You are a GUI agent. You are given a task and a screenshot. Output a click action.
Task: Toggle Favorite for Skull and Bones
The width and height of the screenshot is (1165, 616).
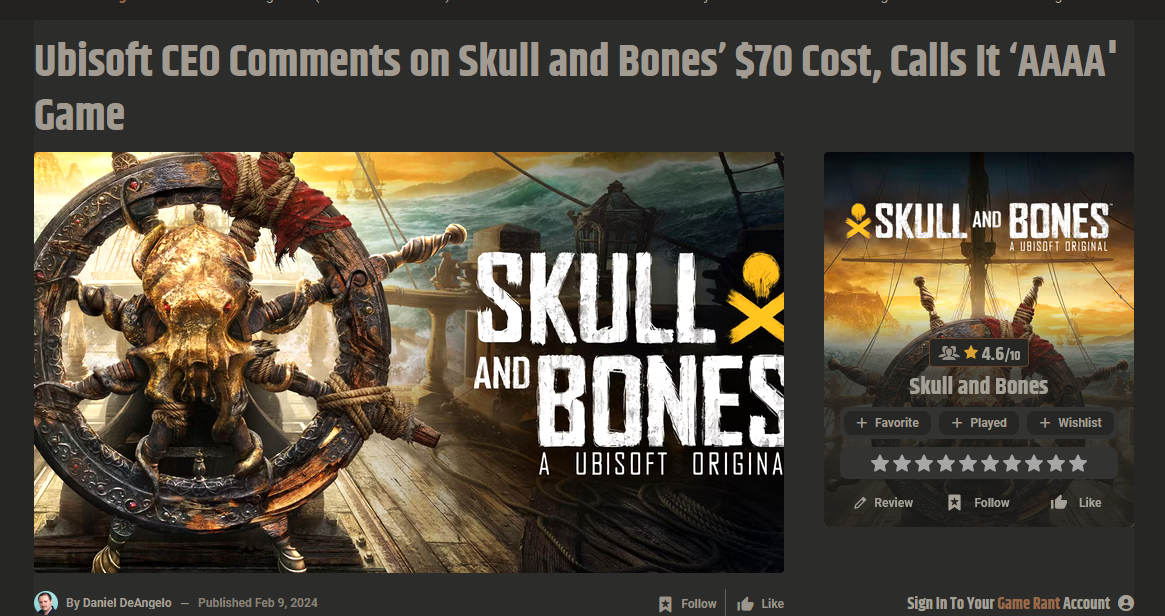(887, 423)
